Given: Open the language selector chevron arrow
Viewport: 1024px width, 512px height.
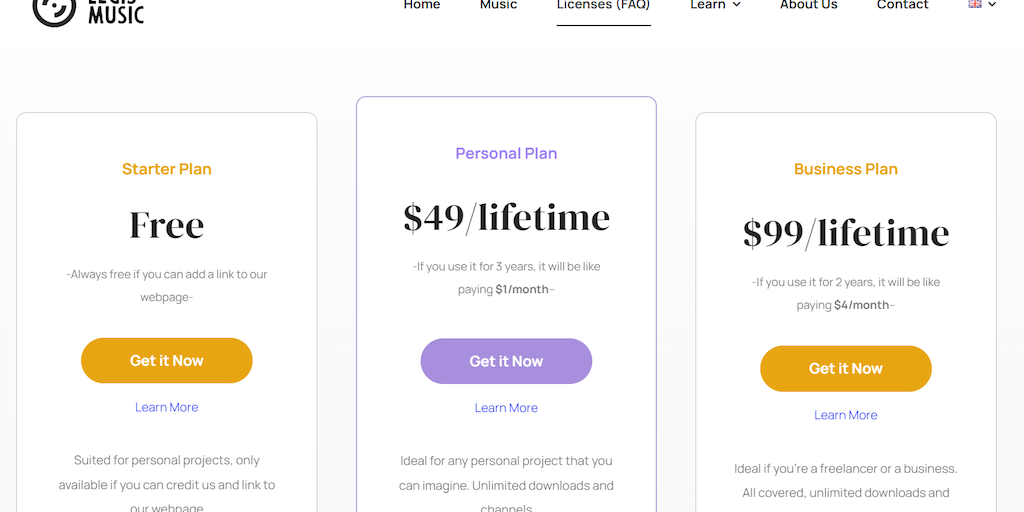Looking at the screenshot, I should tap(992, 5).
